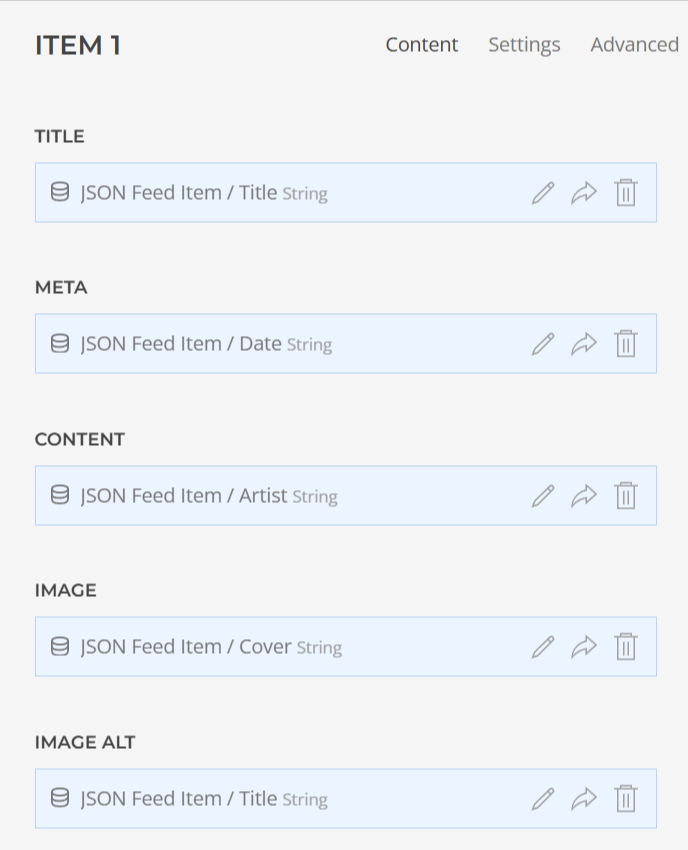Viewport: 688px width, 850px height.
Task: Click database icon in Image field
Action: tap(60, 647)
